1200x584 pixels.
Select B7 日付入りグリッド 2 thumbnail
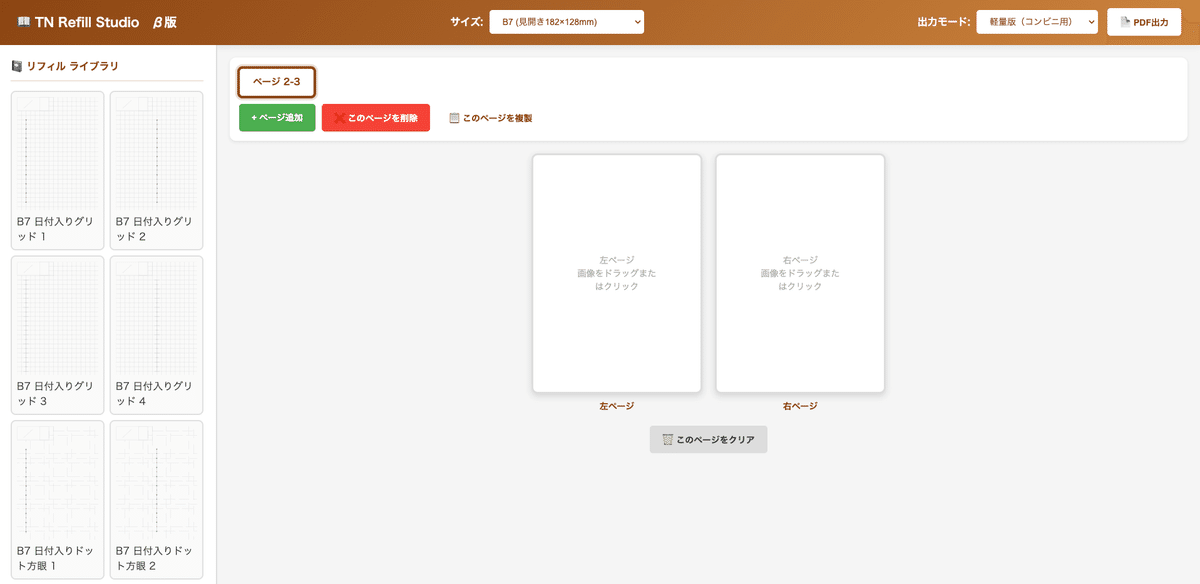(x=156, y=170)
